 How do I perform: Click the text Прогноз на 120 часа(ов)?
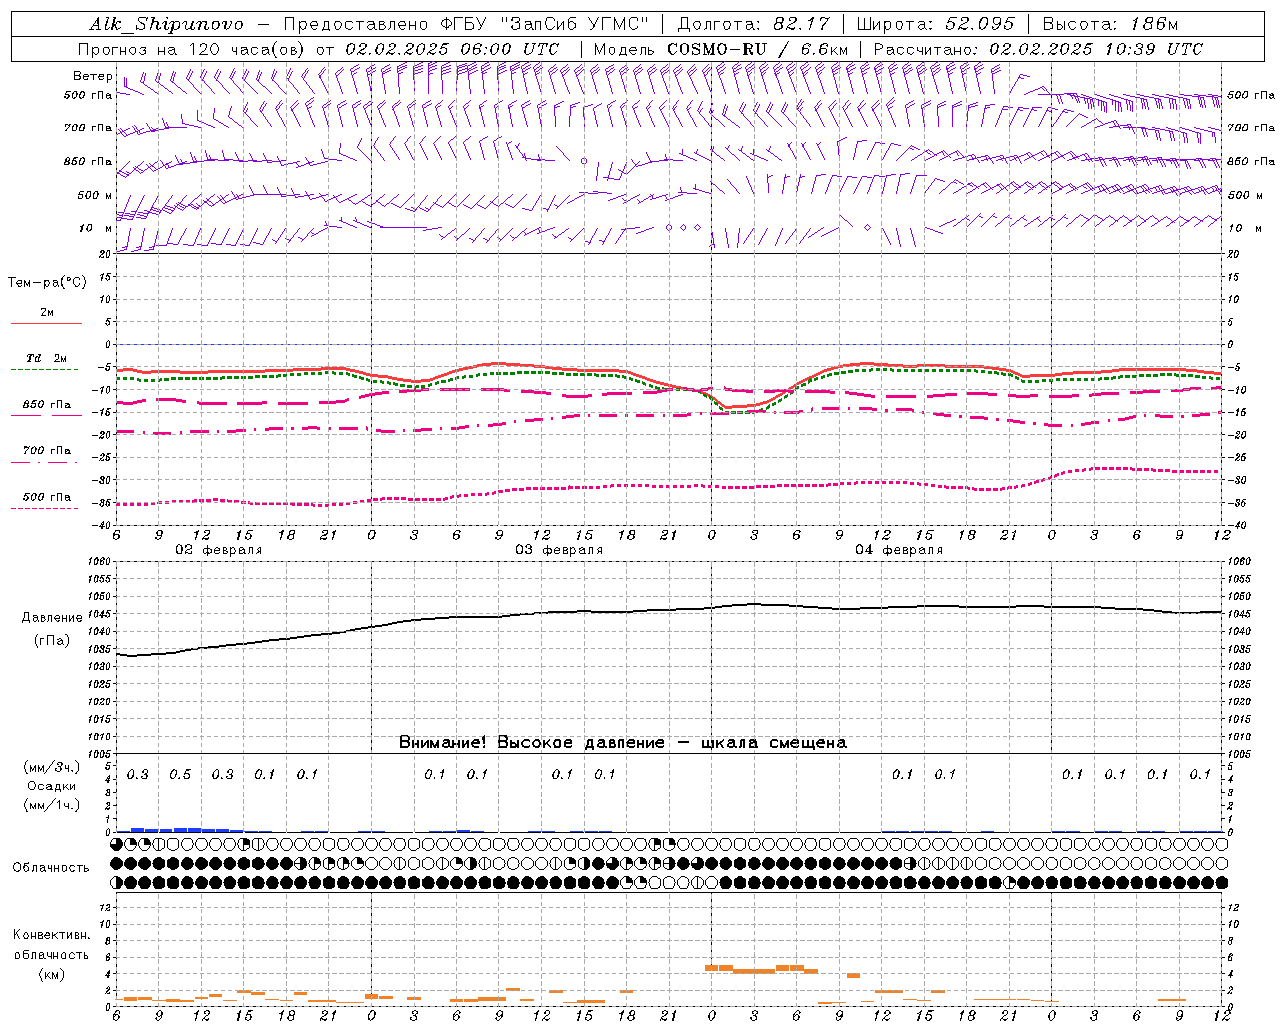click(x=192, y=49)
